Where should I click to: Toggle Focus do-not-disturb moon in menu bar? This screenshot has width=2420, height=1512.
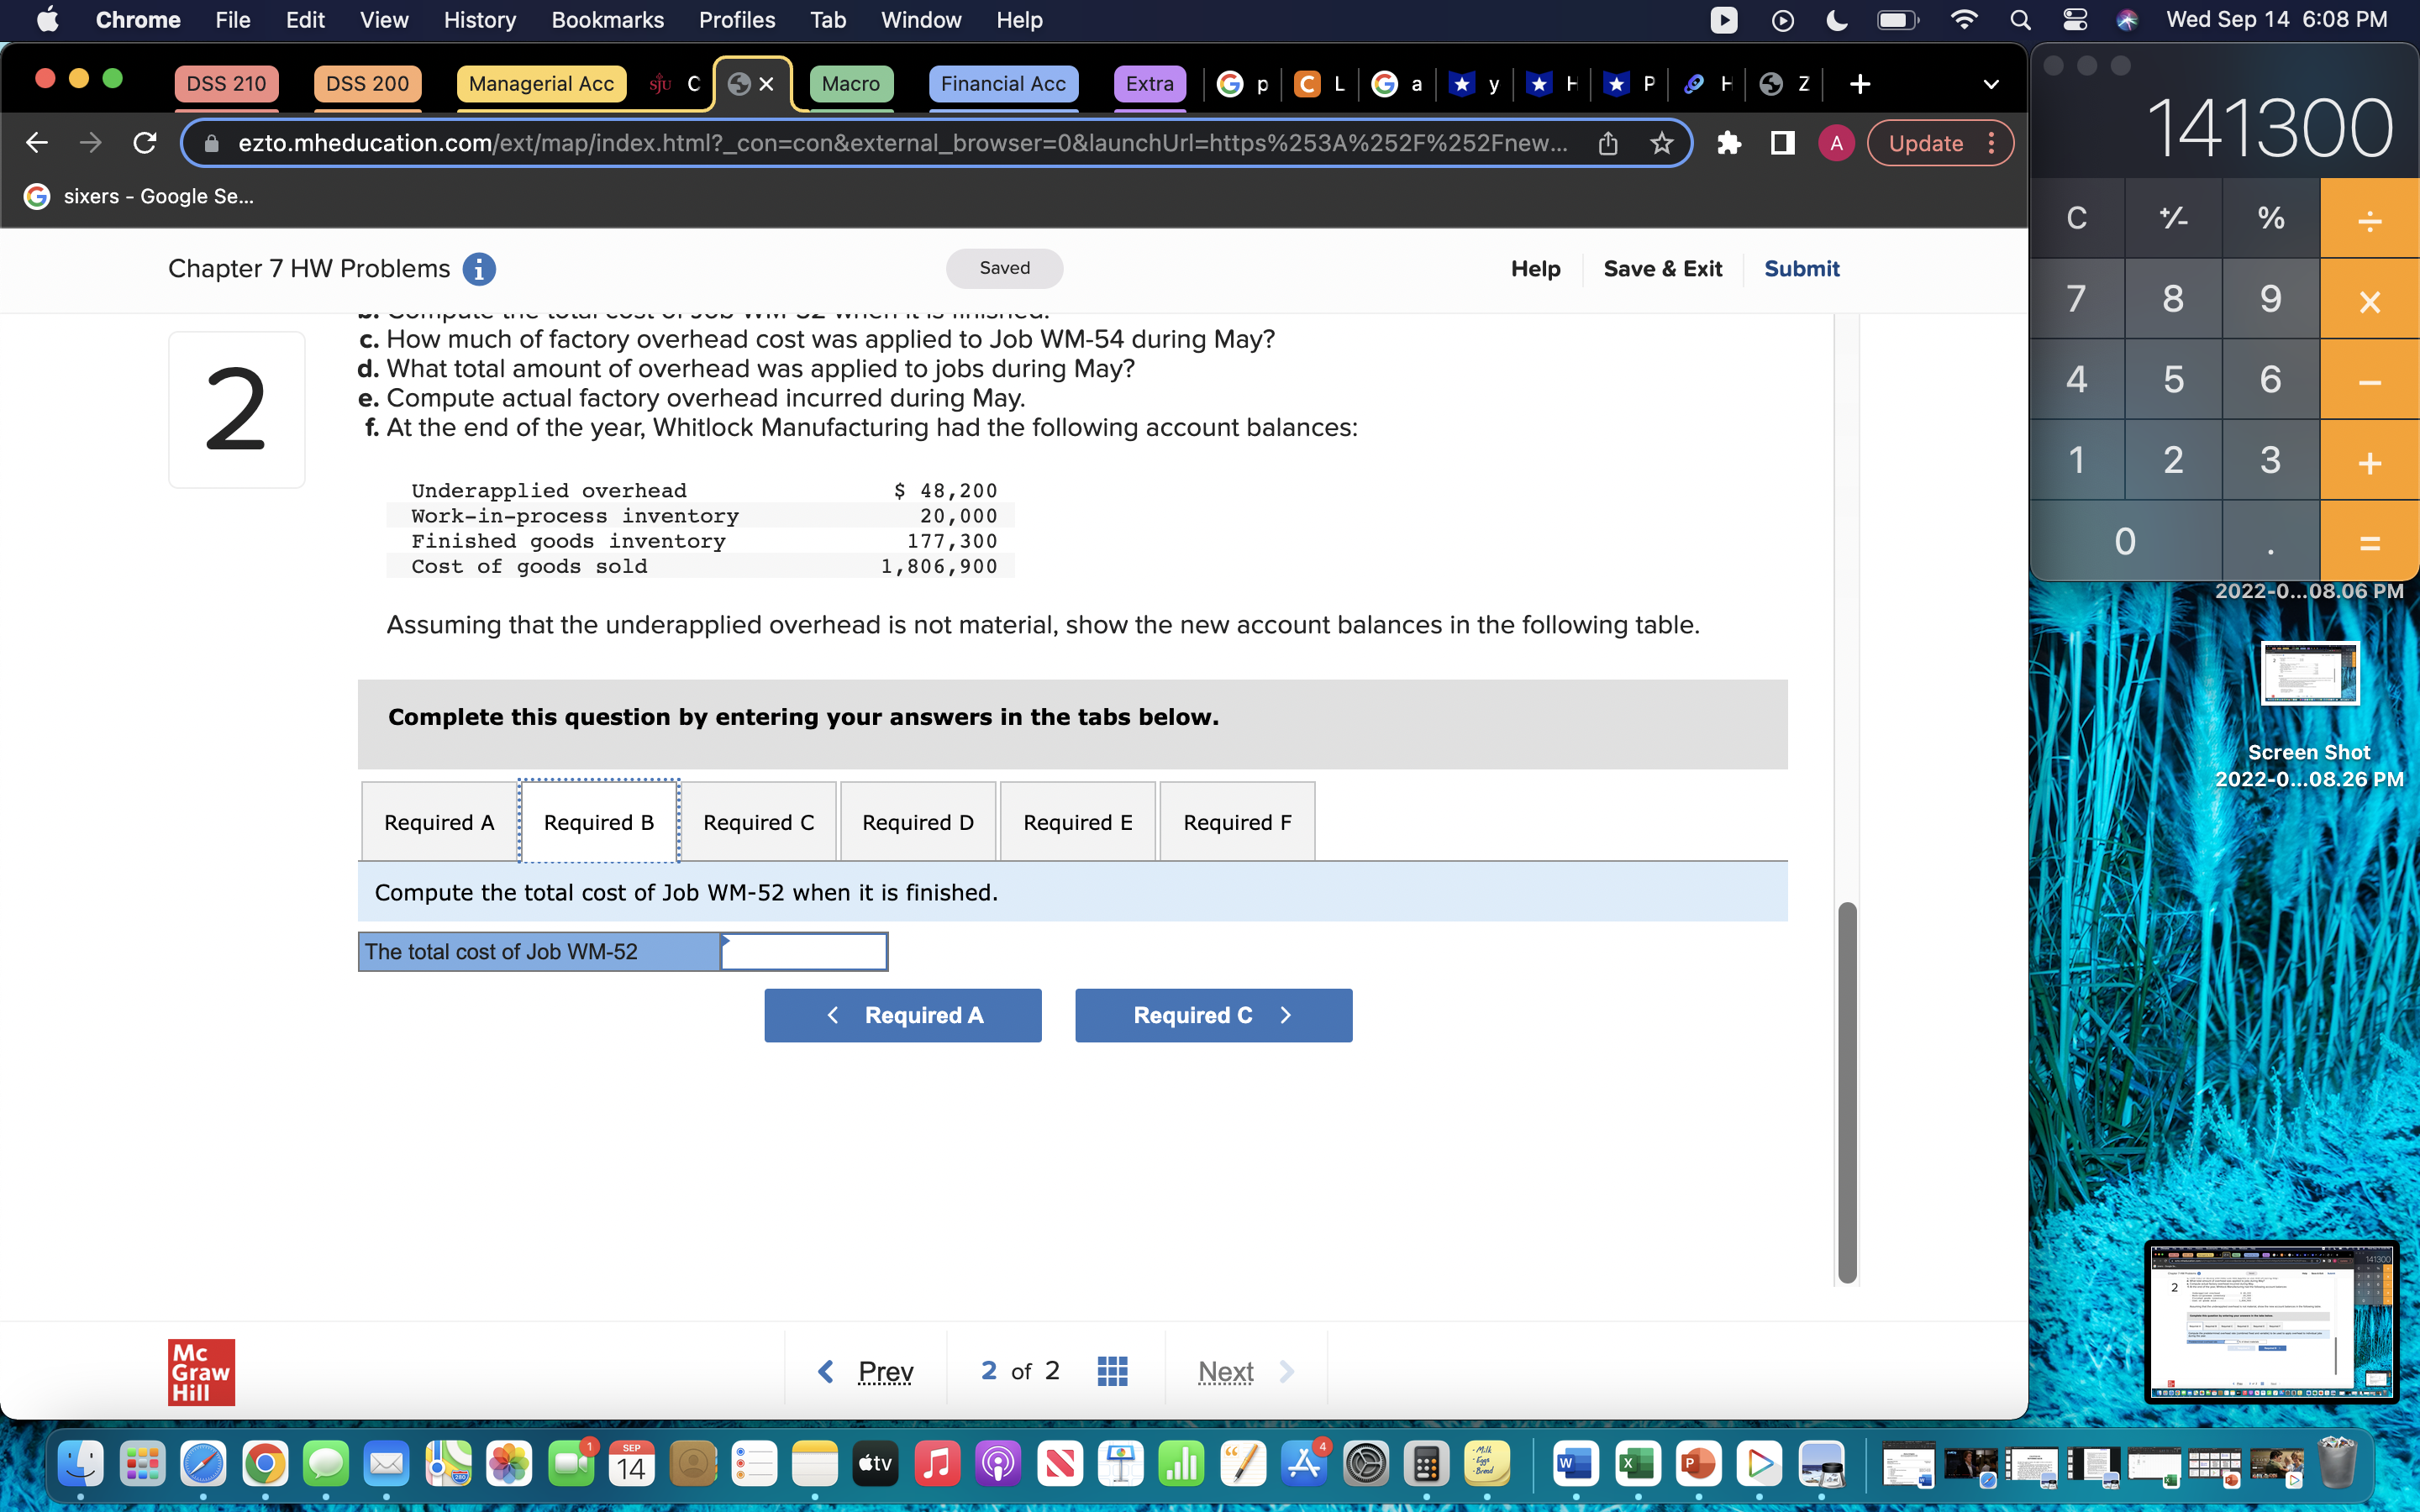click(x=1837, y=20)
